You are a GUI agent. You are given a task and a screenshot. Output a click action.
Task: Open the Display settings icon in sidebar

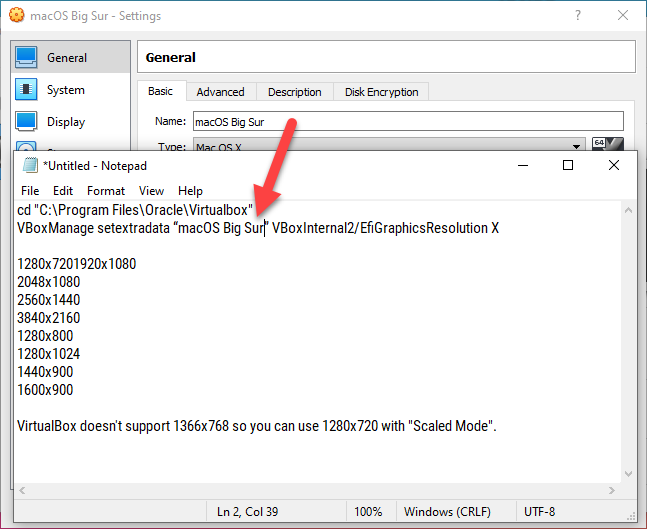[x=27, y=122]
